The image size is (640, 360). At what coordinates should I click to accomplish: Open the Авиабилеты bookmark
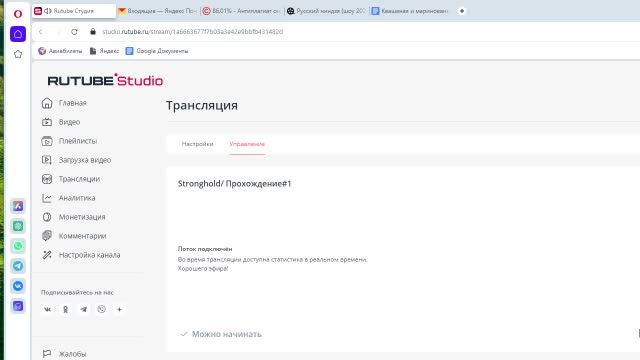pyautogui.click(x=60, y=51)
